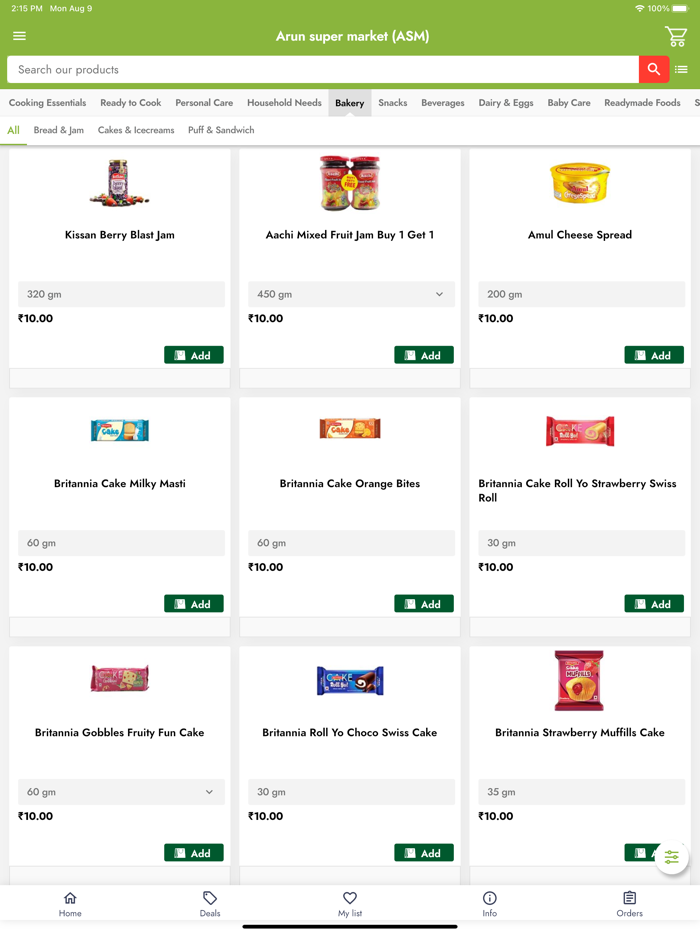The width and height of the screenshot is (700, 934).
Task: Add Amul Cheese Spread to cart
Action: [x=653, y=354]
